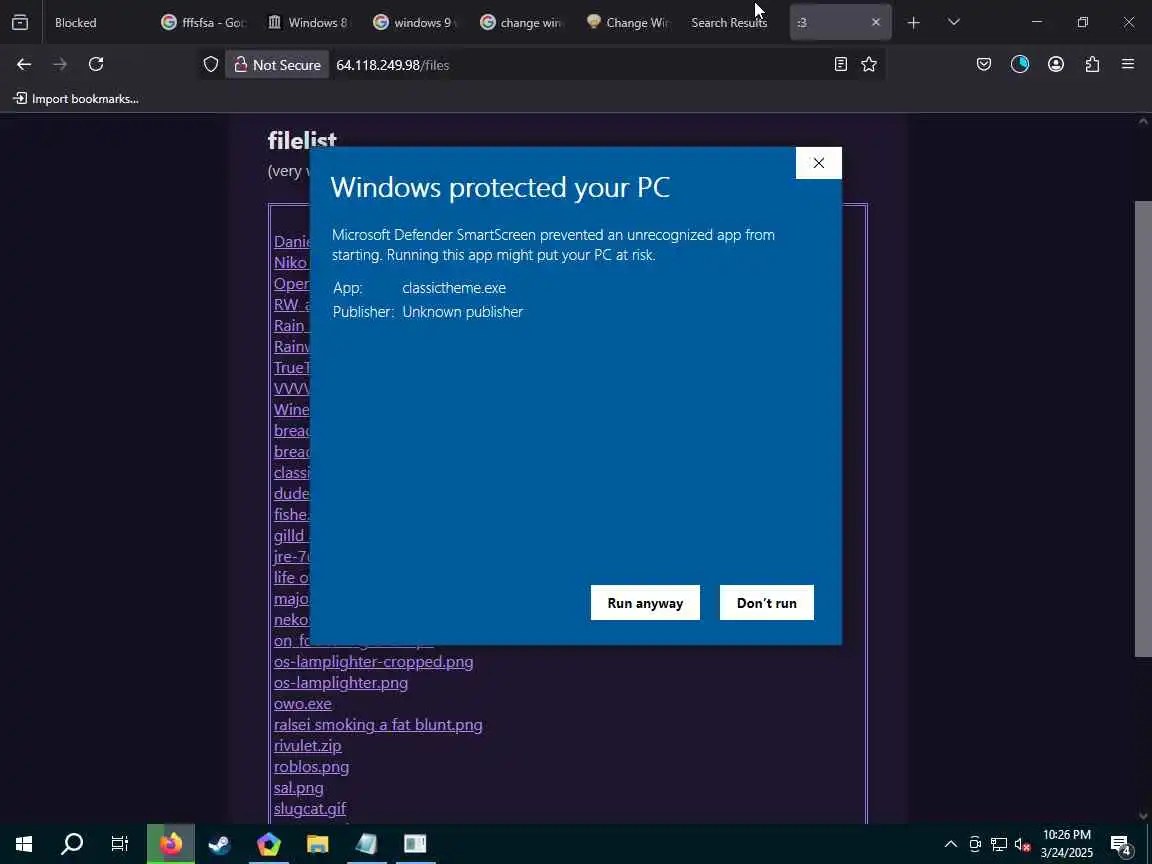Click the muted volume tray icon

tap(1022, 844)
